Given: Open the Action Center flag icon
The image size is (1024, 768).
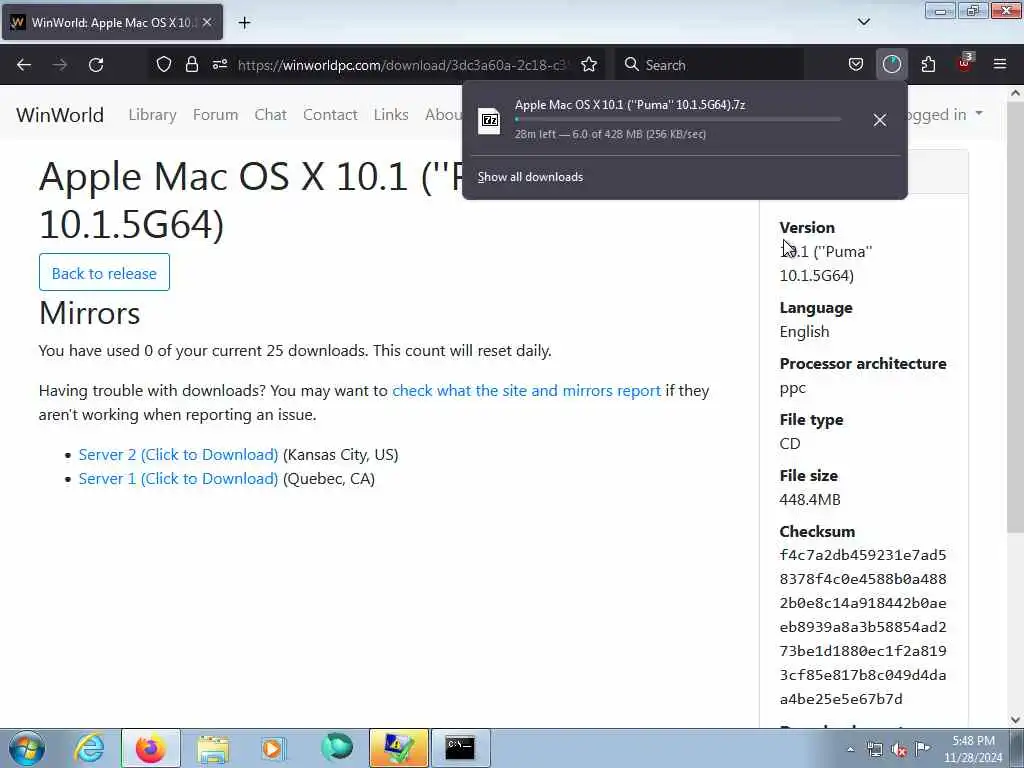Looking at the screenshot, I should 922,749.
